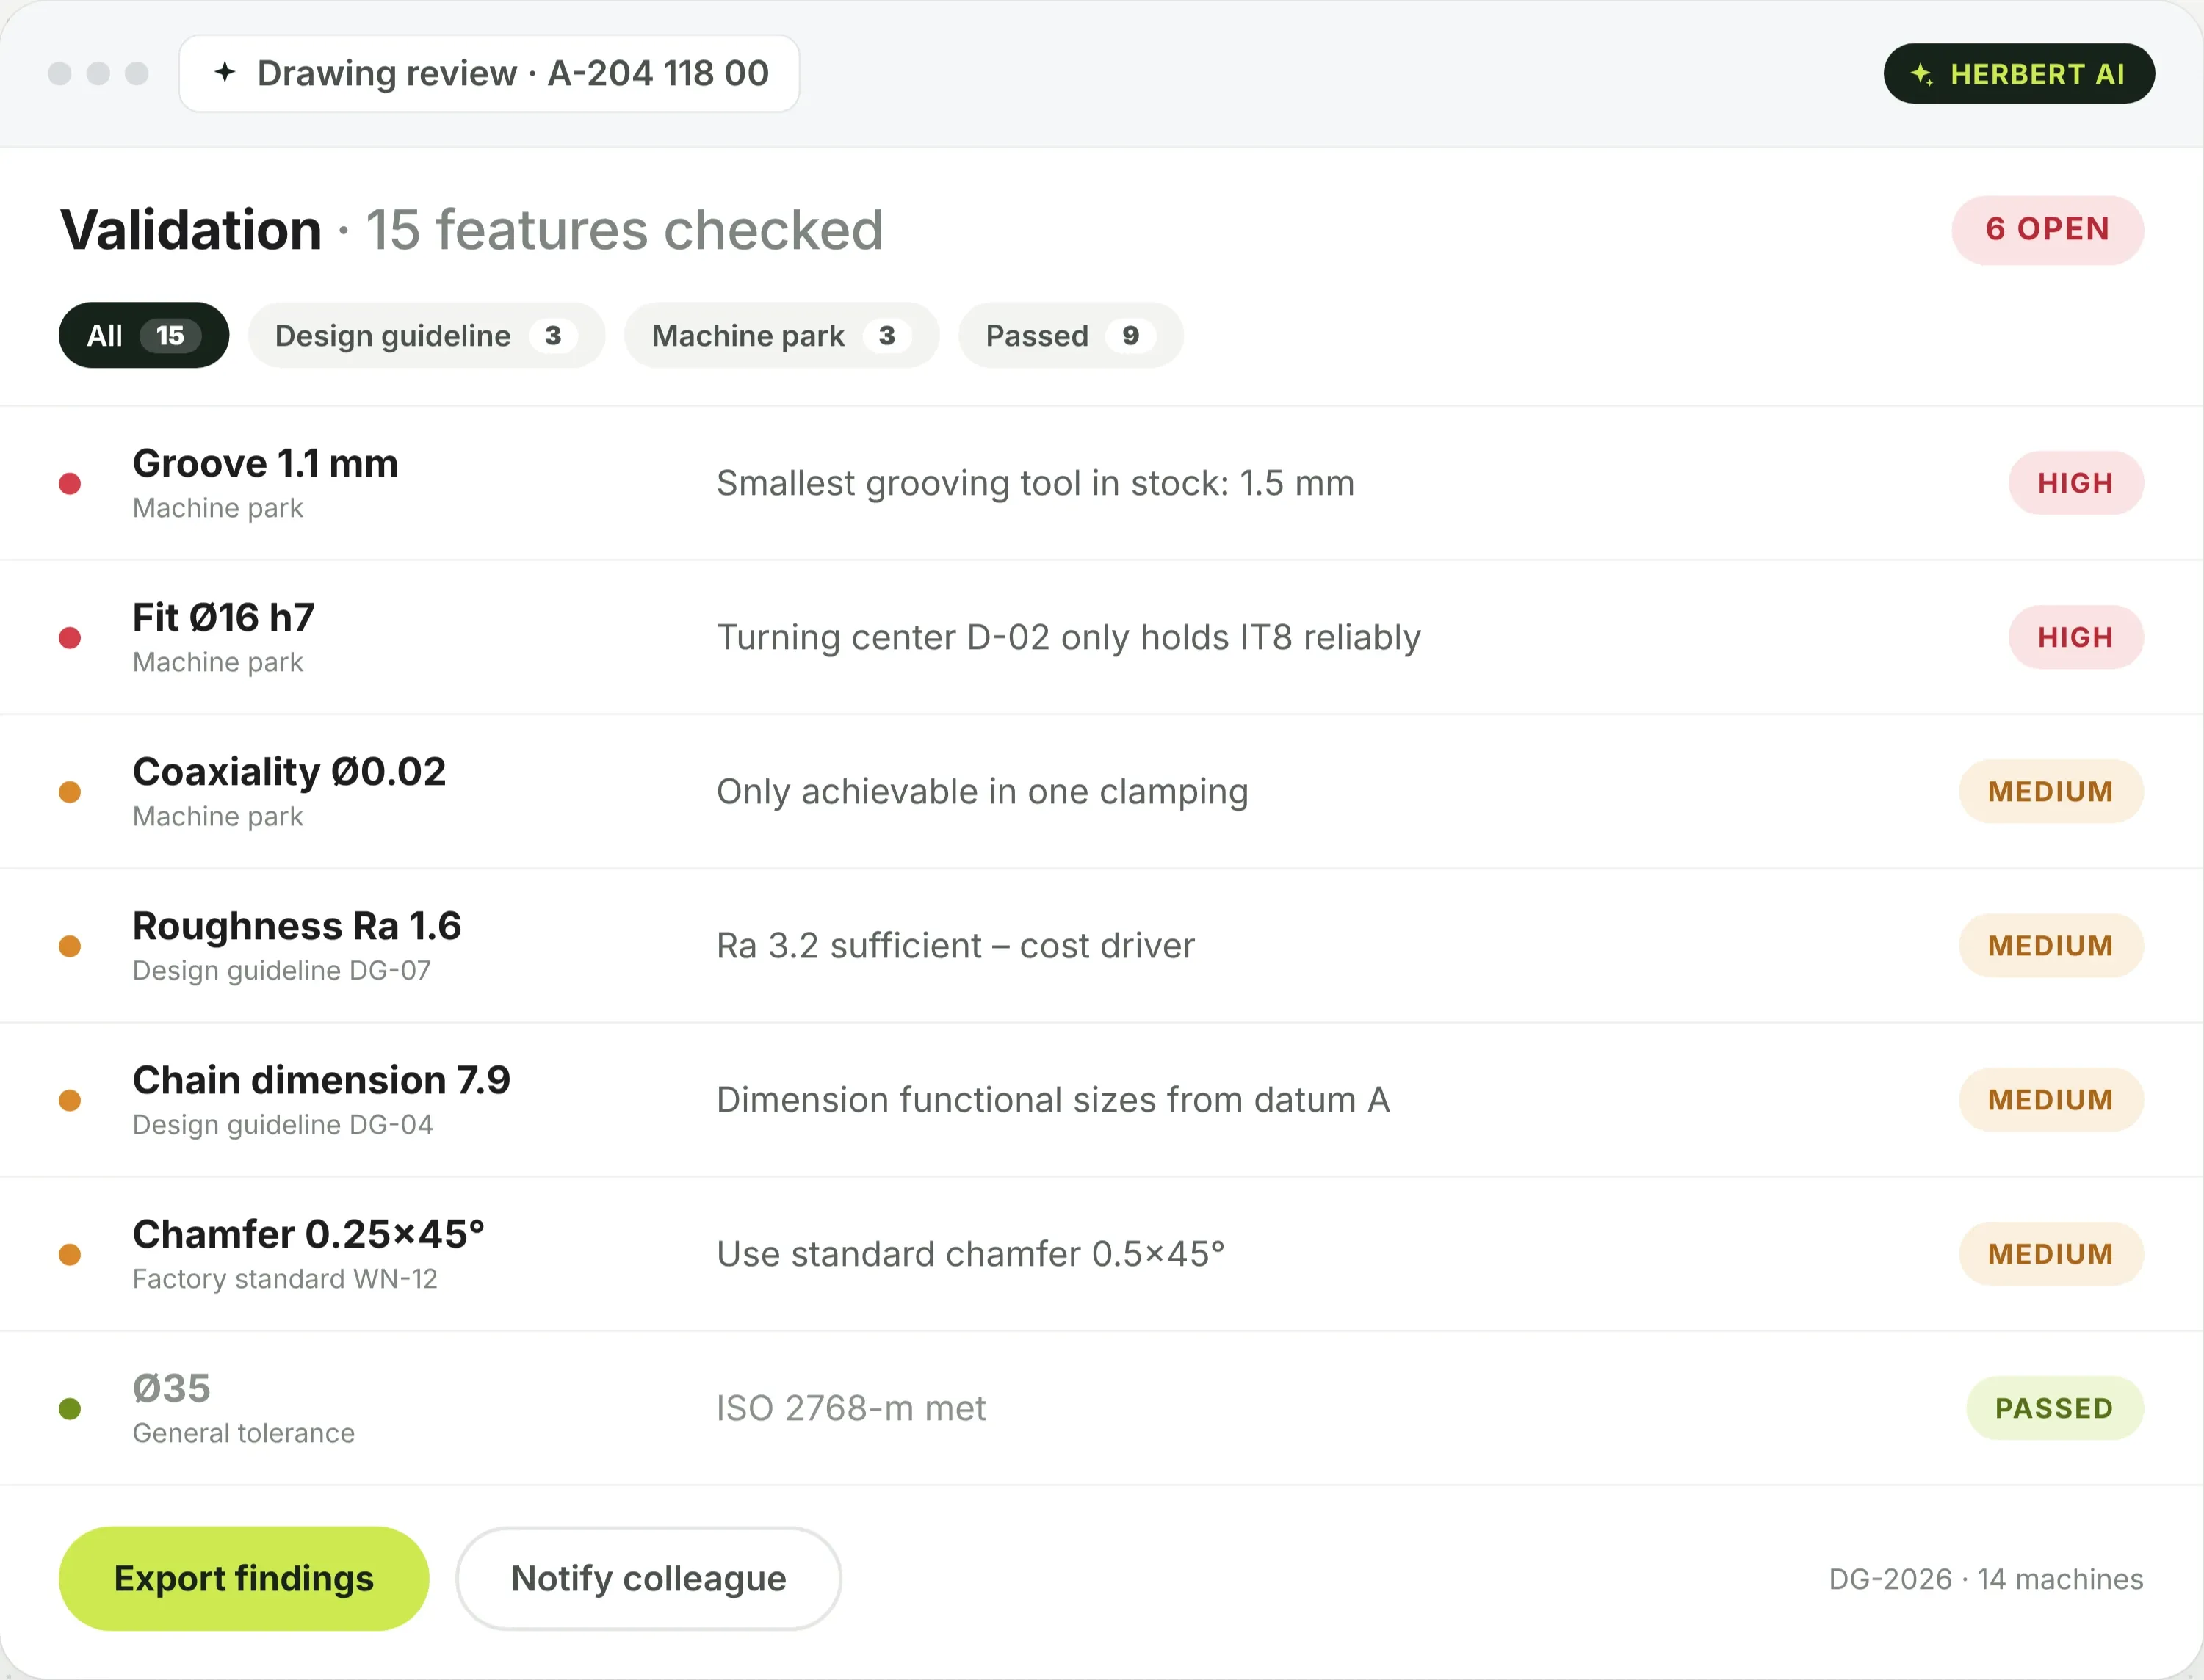Filter by Design guideline tab

(426, 335)
